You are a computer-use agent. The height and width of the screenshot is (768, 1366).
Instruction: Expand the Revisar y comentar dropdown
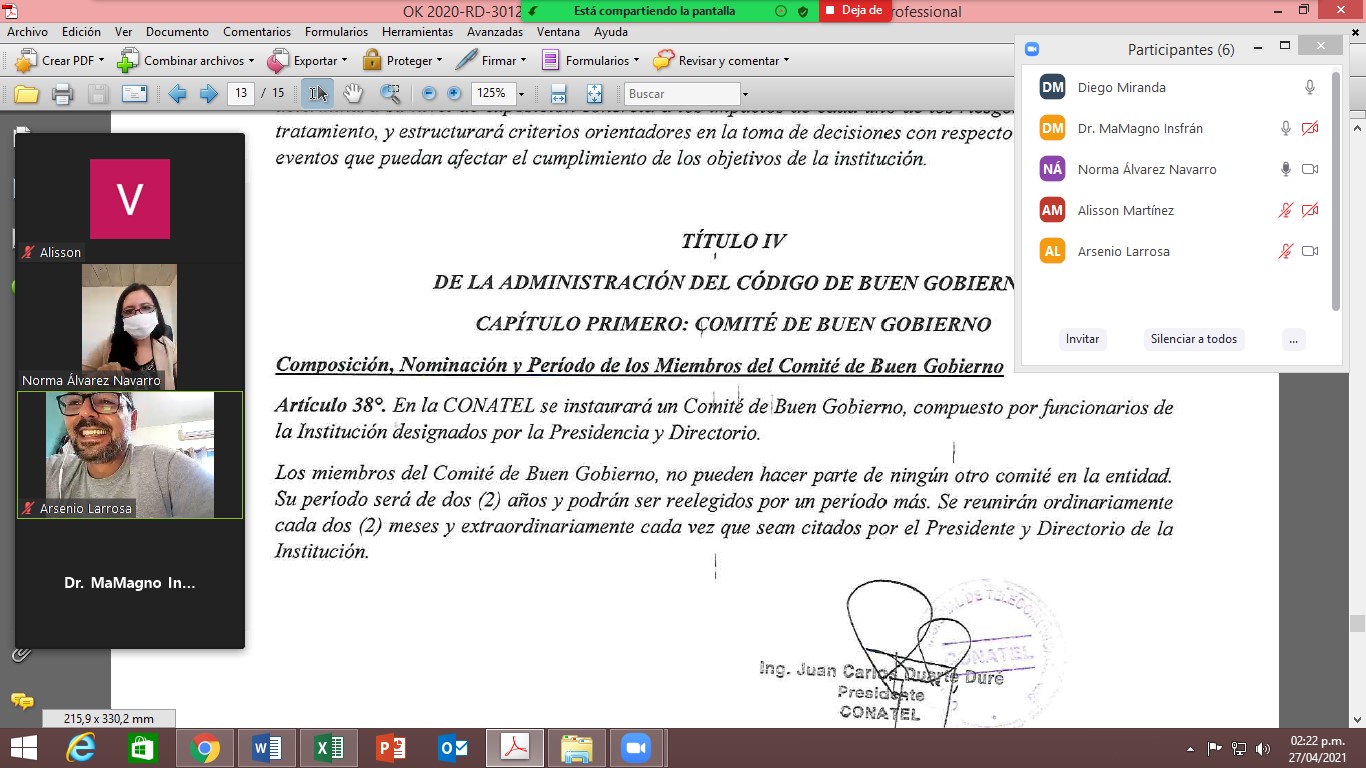pyautogui.click(x=786, y=61)
